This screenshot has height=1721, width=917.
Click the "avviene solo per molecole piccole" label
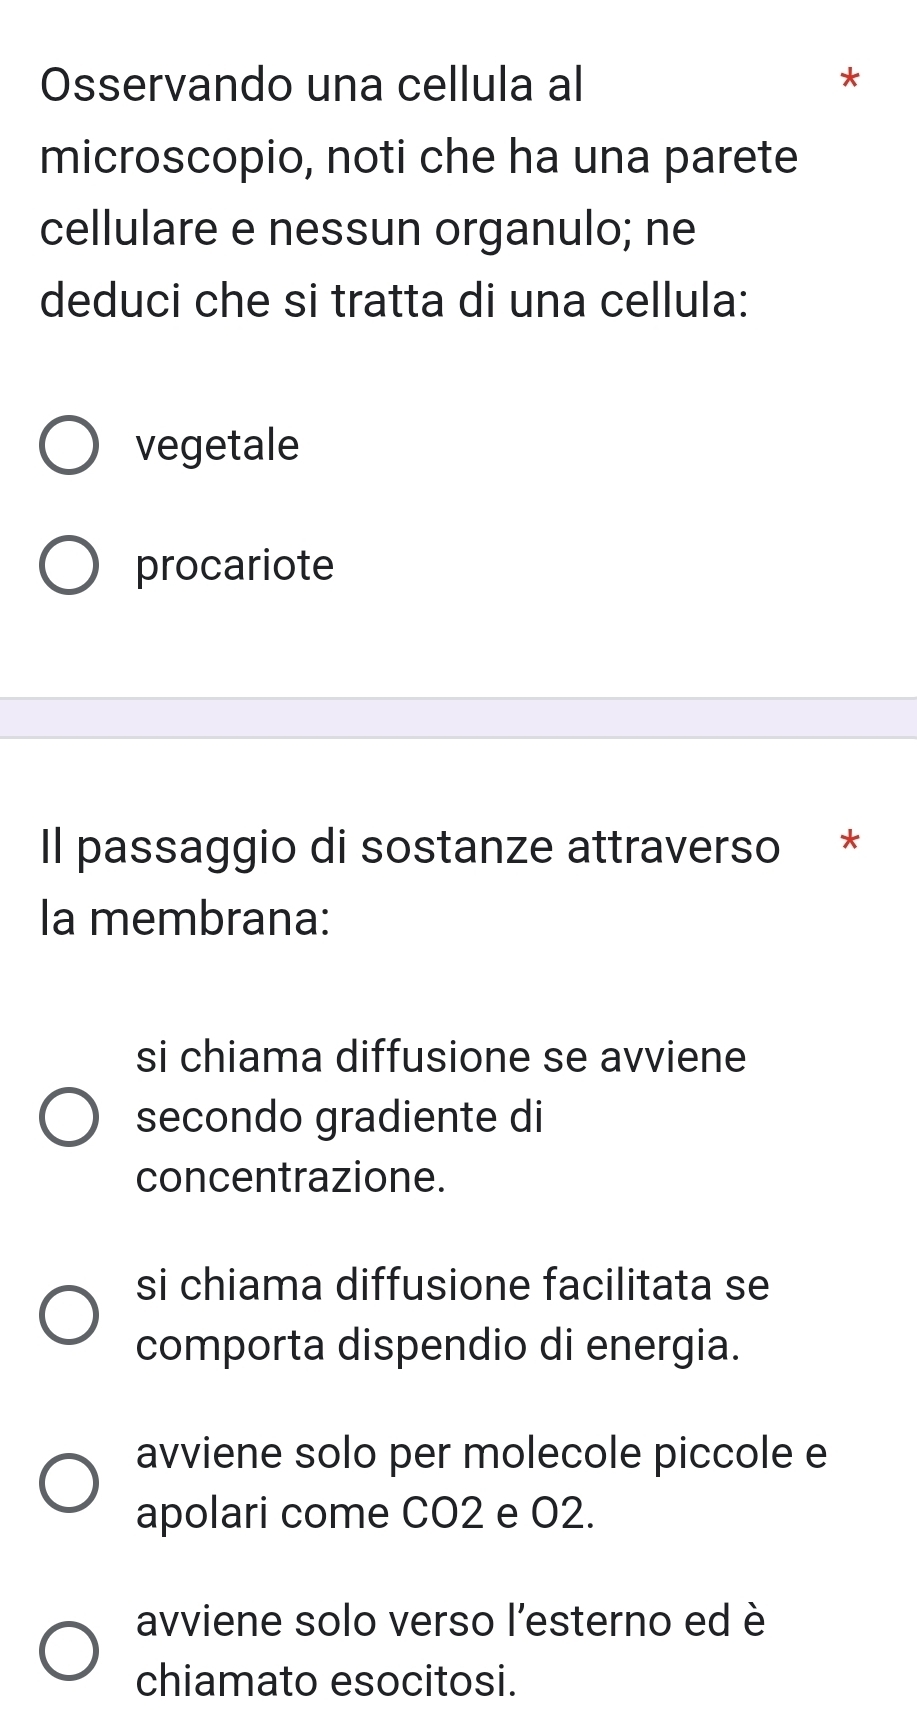click(x=481, y=1453)
